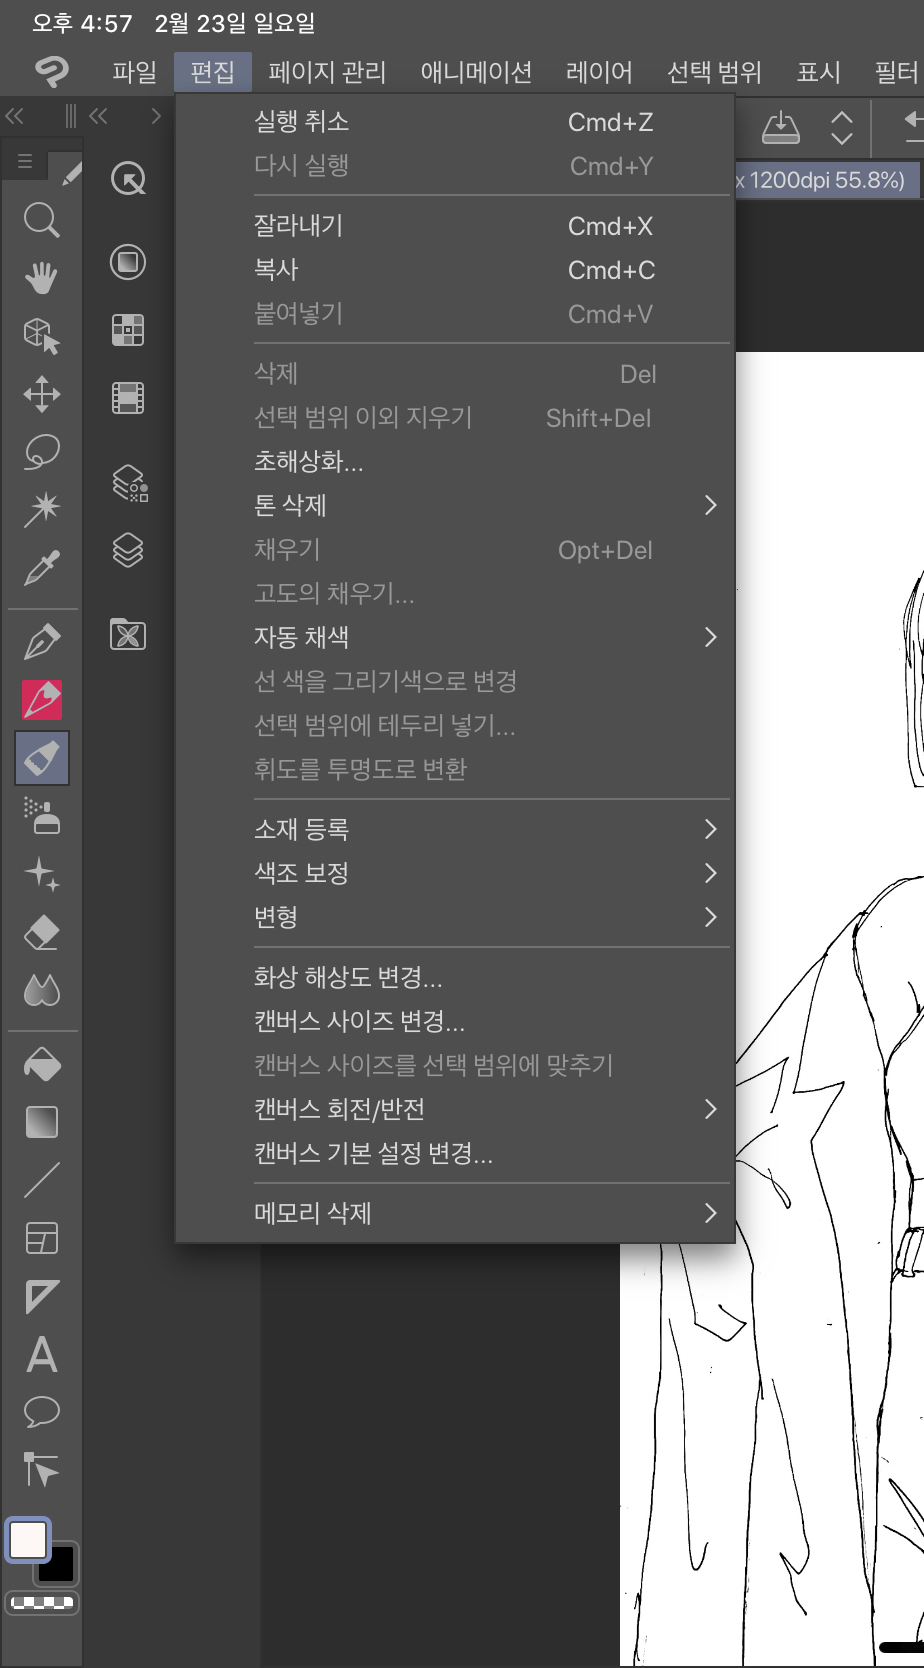Select the Move Layer tool
The width and height of the screenshot is (924, 1668).
(41, 394)
